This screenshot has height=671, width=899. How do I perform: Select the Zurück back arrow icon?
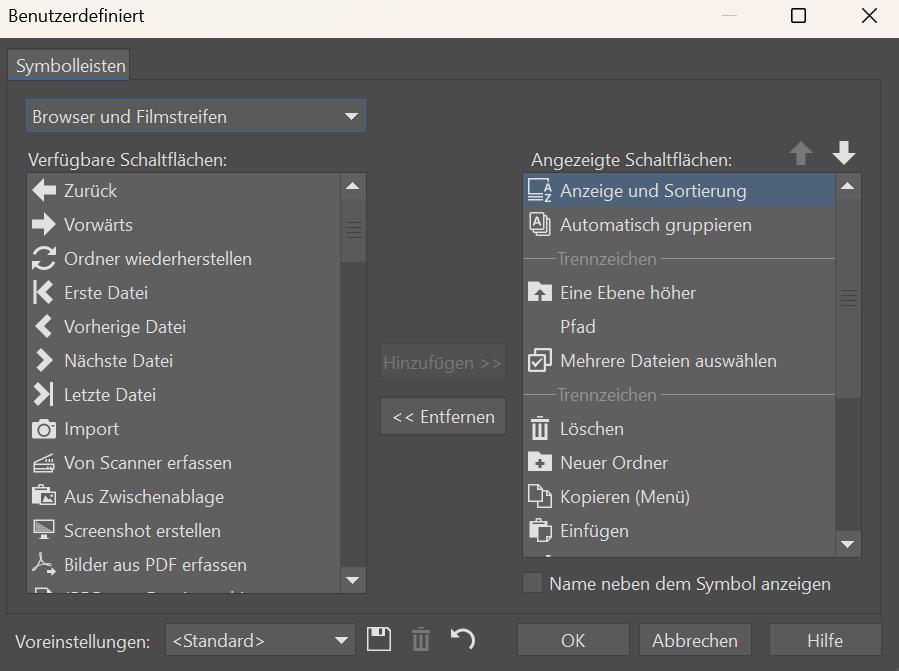(x=44, y=190)
